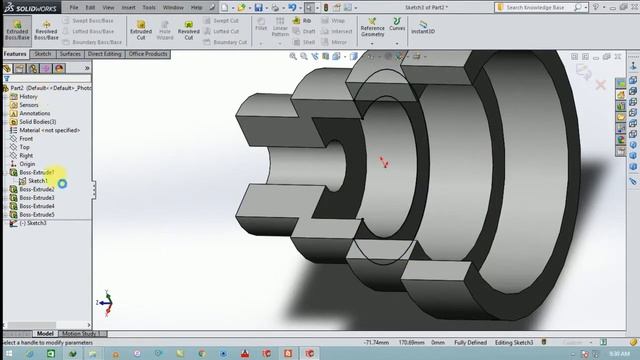640x360 pixels.
Task: Expand the Fillet dropdown arrow
Action: point(261,43)
